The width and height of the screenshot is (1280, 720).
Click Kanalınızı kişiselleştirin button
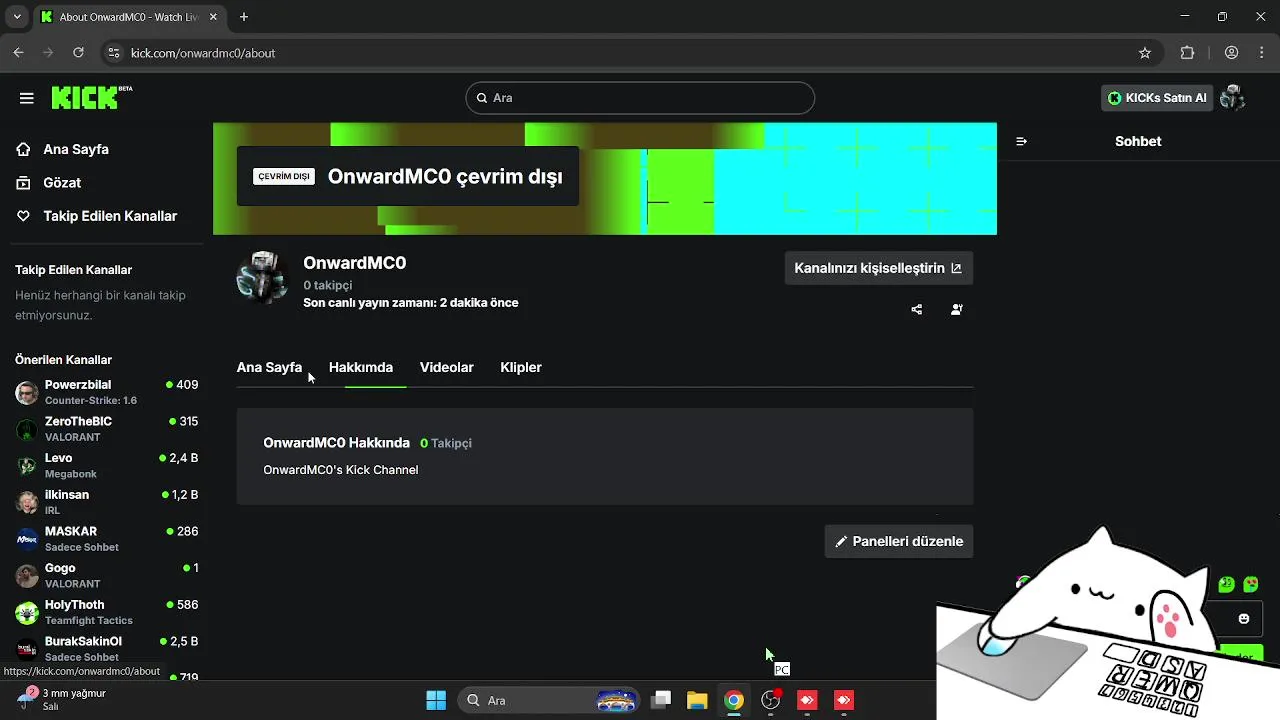(878, 268)
